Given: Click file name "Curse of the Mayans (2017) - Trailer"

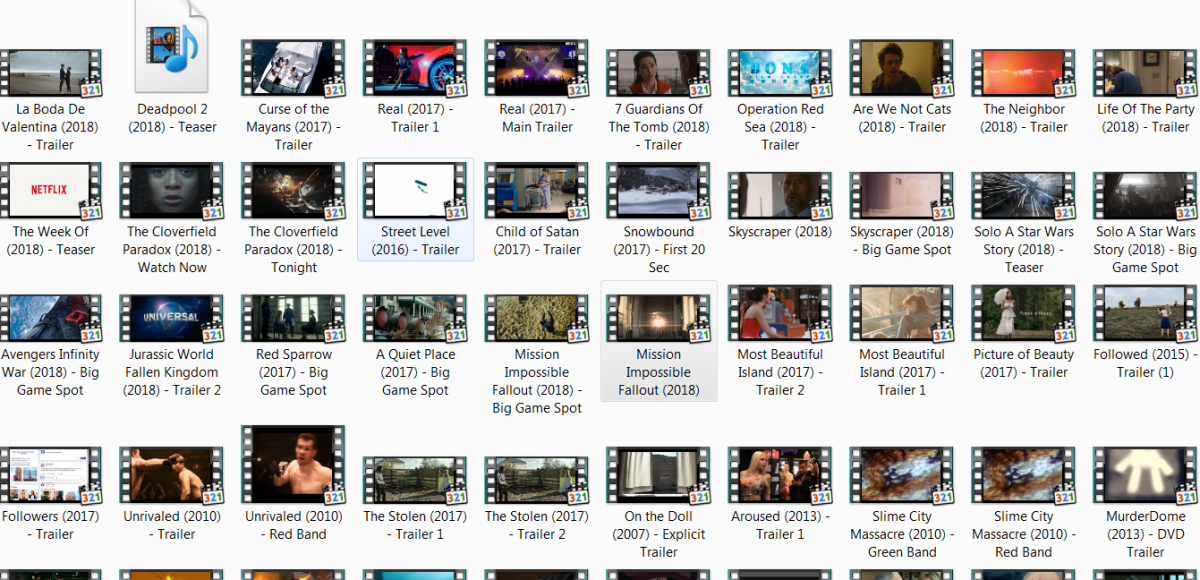Looking at the screenshot, I should coord(294,127).
